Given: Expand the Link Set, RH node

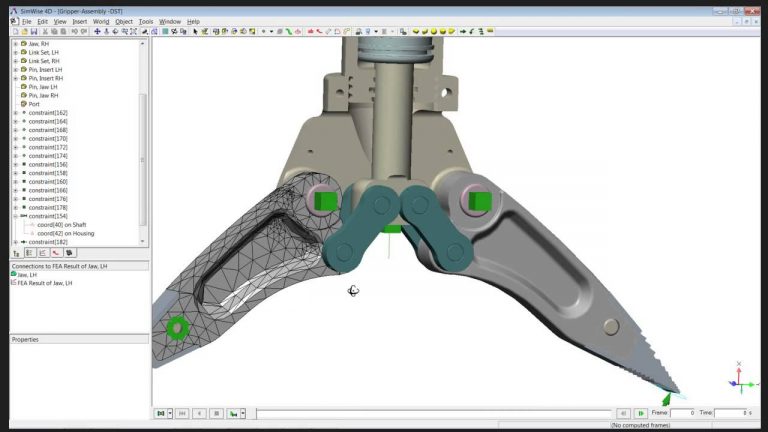Looking at the screenshot, I should 16,61.
